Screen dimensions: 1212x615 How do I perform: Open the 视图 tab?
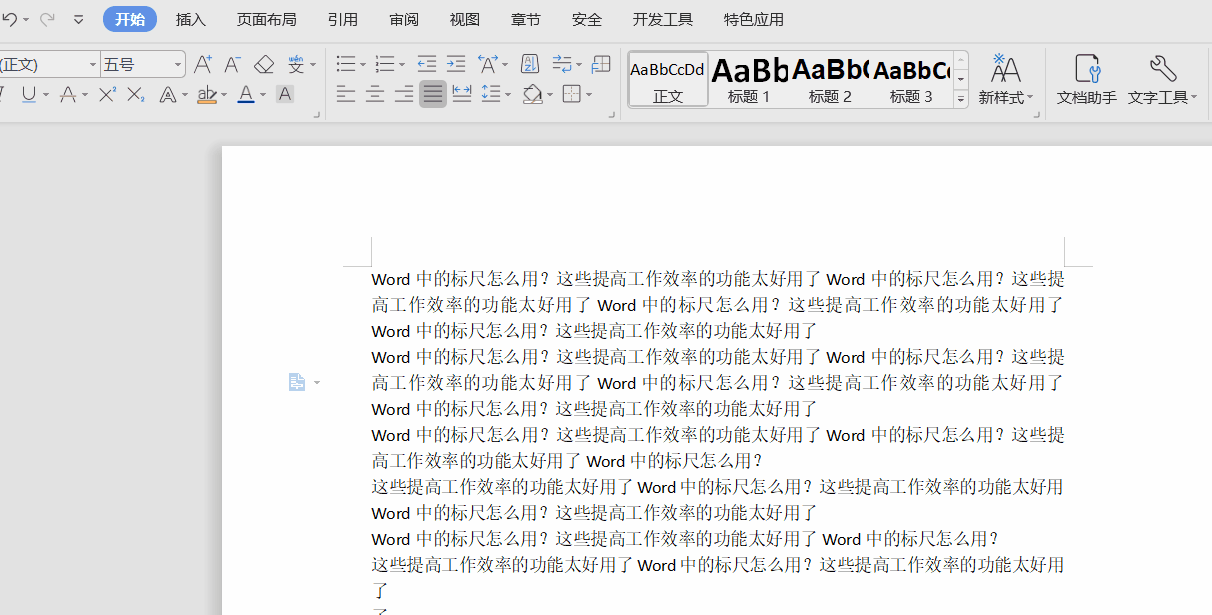(x=465, y=19)
